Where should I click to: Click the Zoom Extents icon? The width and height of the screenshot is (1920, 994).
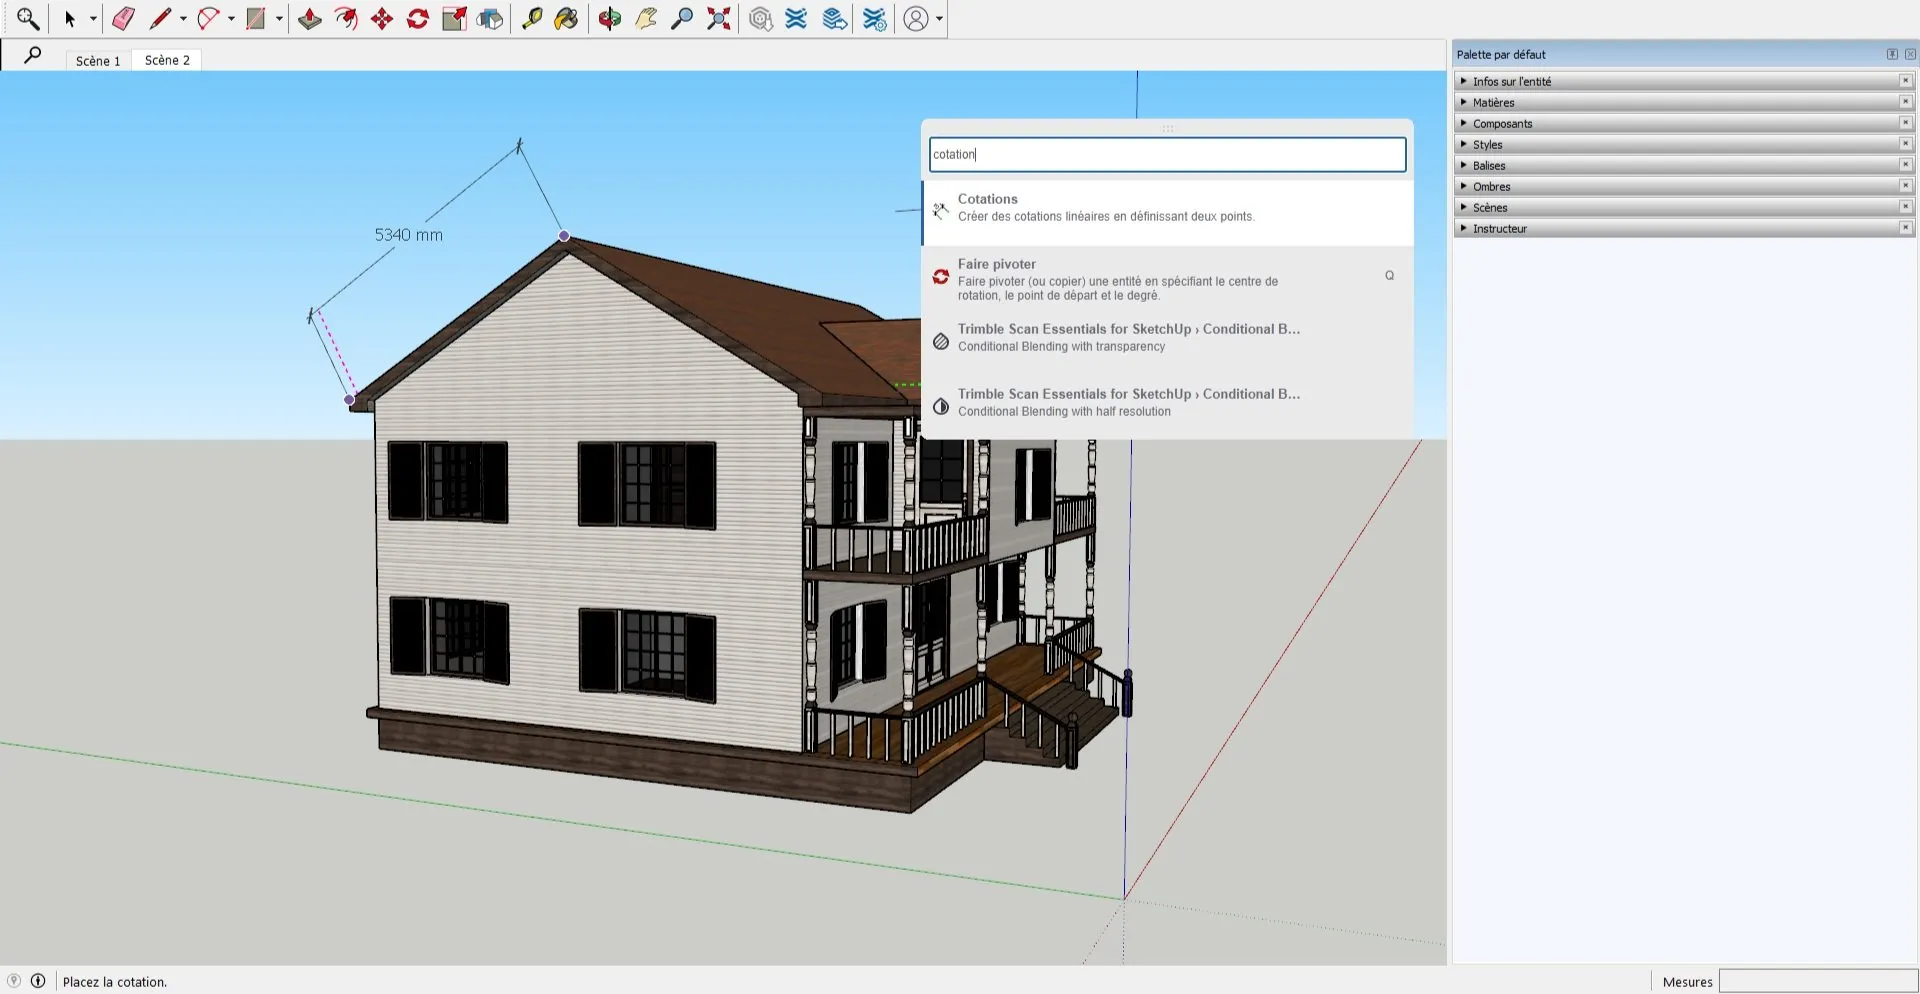(719, 18)
